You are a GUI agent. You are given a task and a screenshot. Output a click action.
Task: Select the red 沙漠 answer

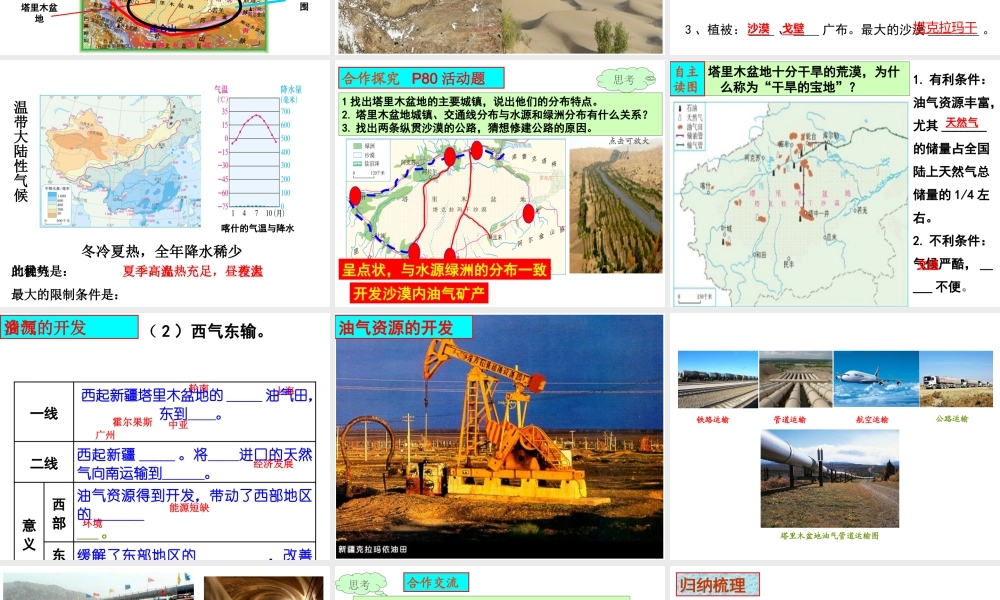click(x=758, y=29)
